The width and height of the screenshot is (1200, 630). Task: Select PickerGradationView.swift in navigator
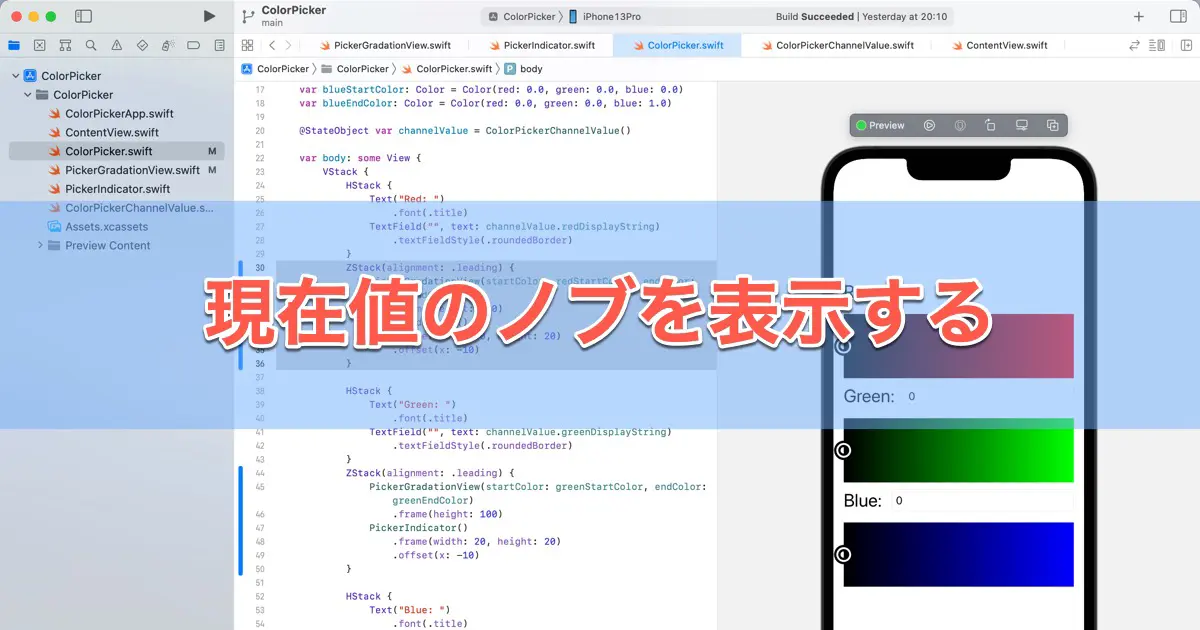tap(132, 170)
